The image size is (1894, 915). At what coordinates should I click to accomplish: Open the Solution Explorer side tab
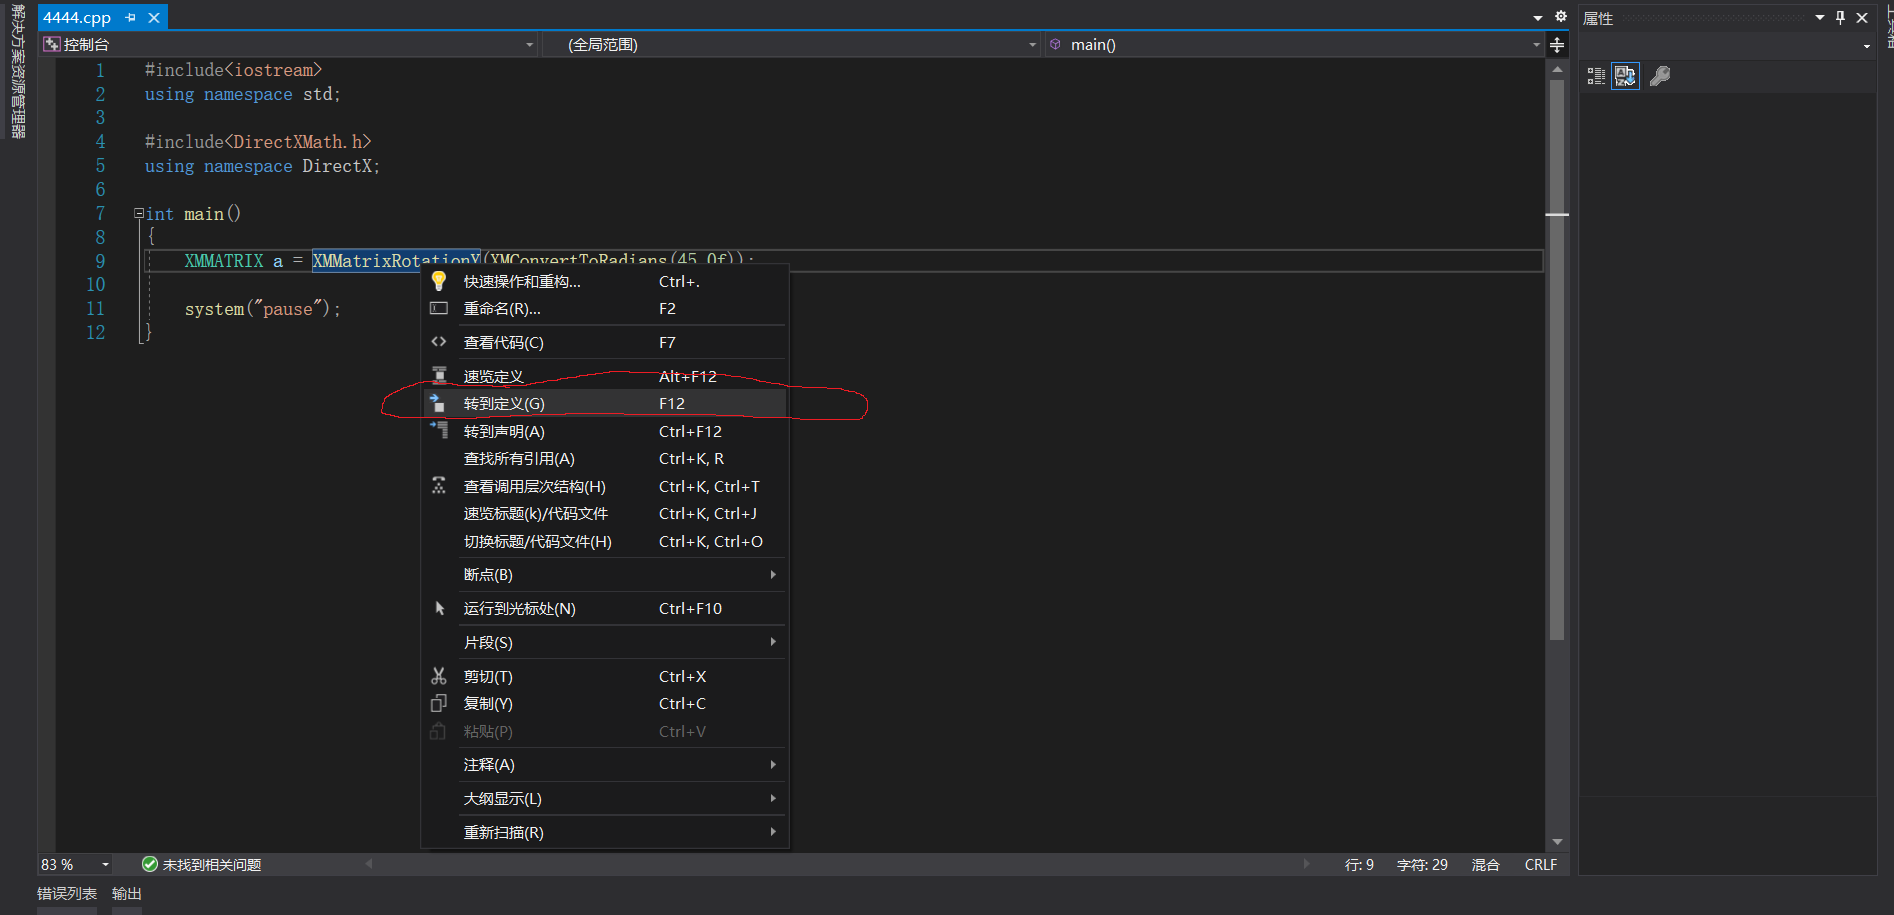(18, 70)
